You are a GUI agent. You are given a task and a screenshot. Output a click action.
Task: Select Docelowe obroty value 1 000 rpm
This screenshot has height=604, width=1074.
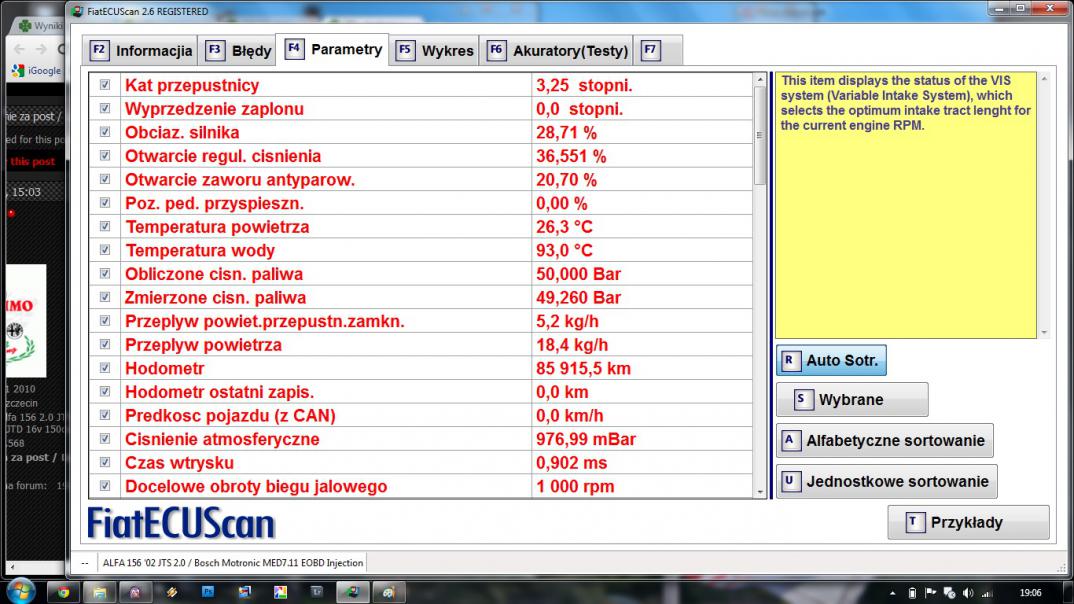575,486
